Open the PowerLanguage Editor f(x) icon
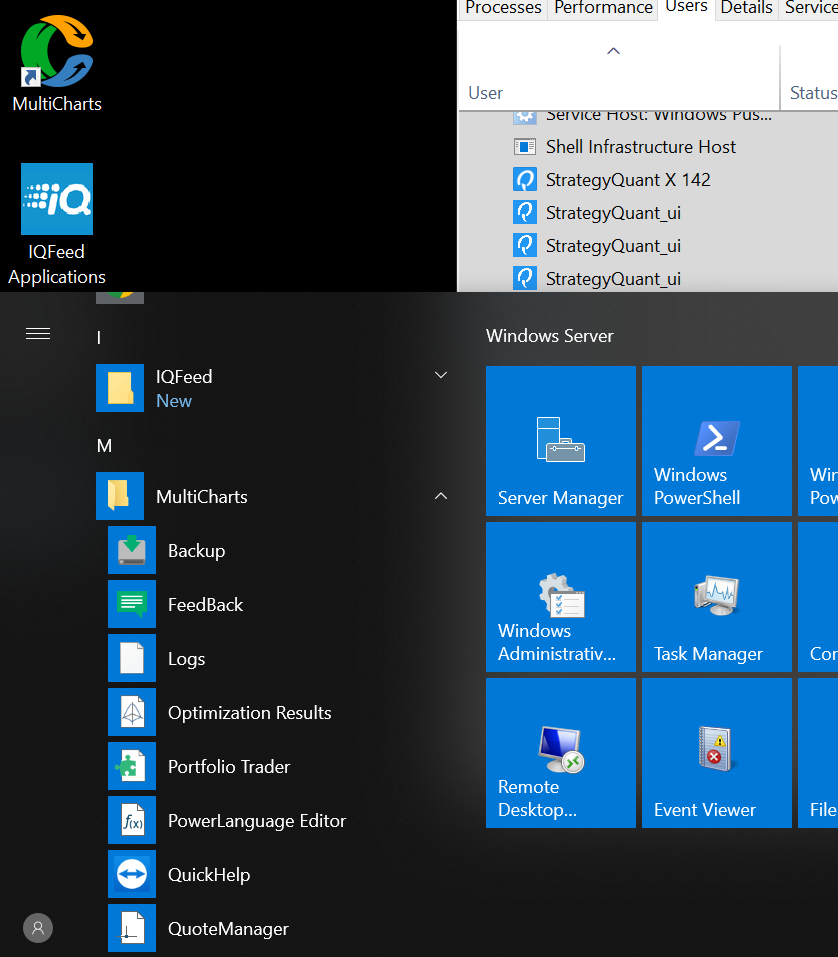 tap(132, 820)
